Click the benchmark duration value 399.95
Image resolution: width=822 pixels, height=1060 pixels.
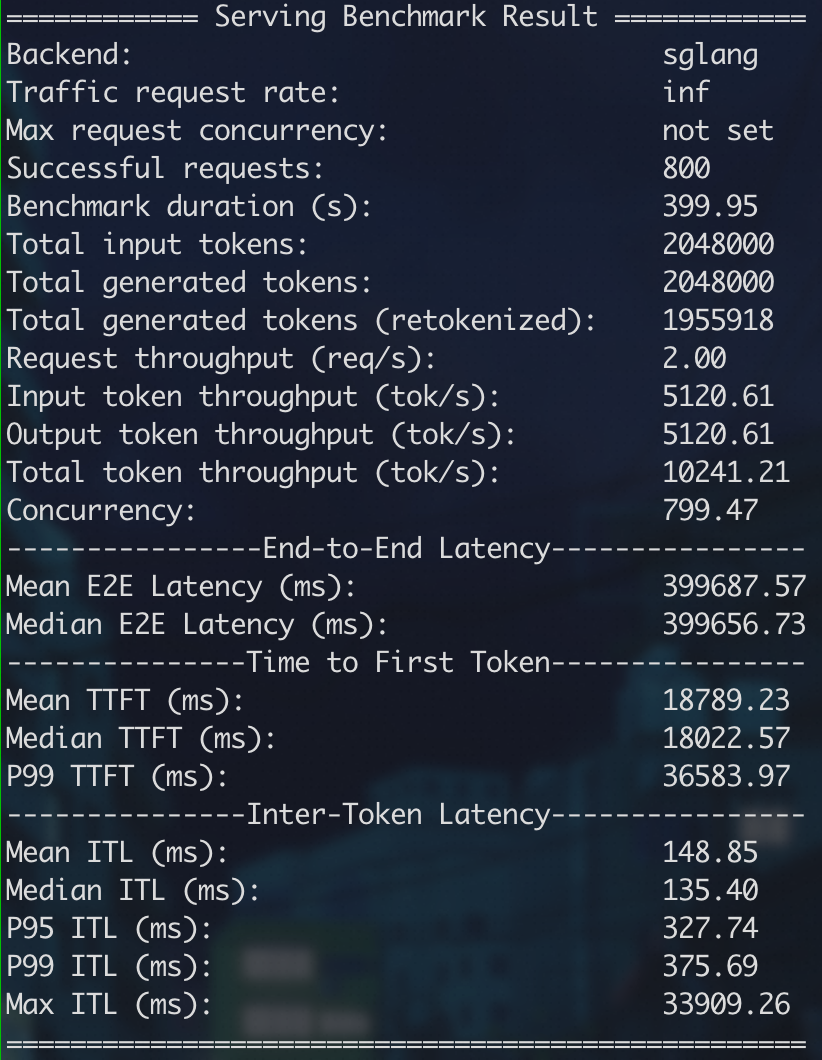710,207
